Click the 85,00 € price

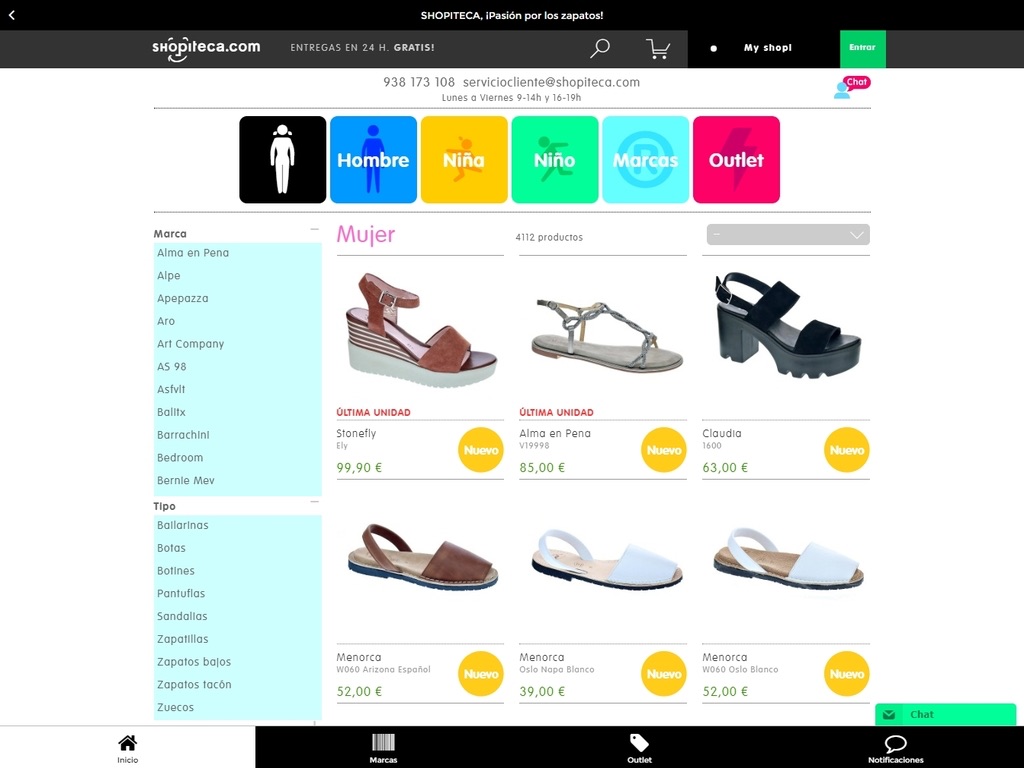[x=542, y=468]
